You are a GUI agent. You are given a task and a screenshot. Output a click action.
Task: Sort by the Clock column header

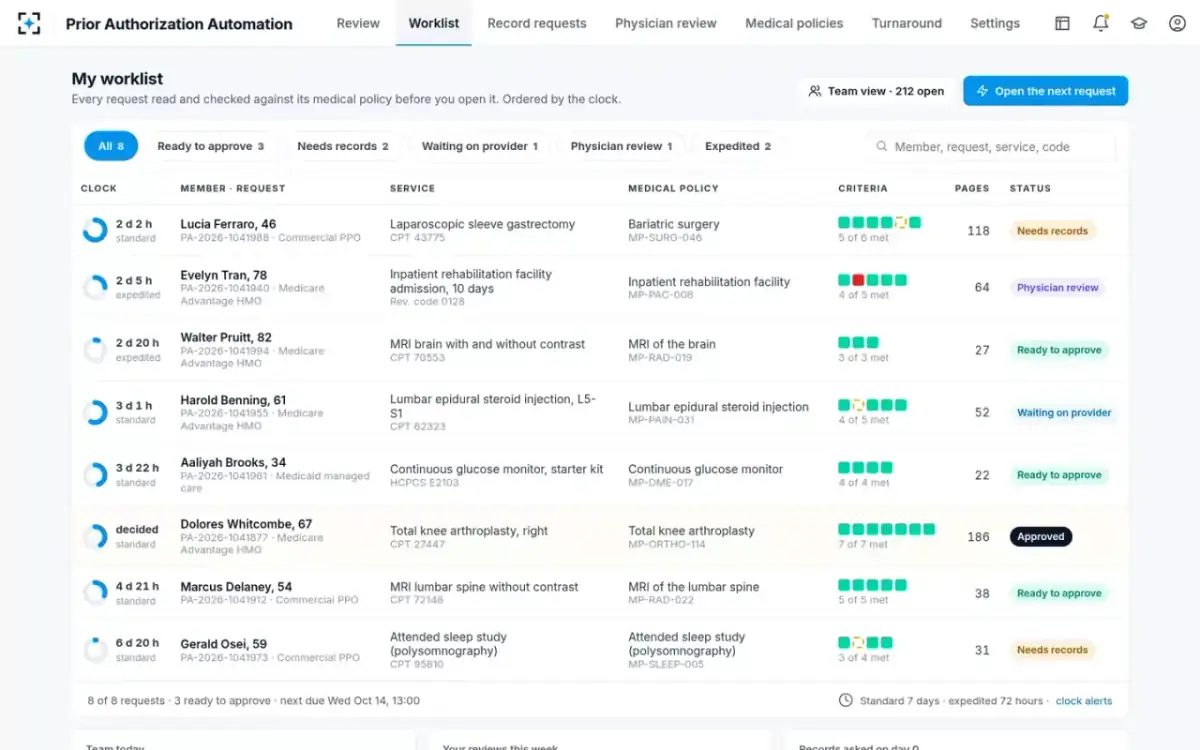tap(99, 188)
